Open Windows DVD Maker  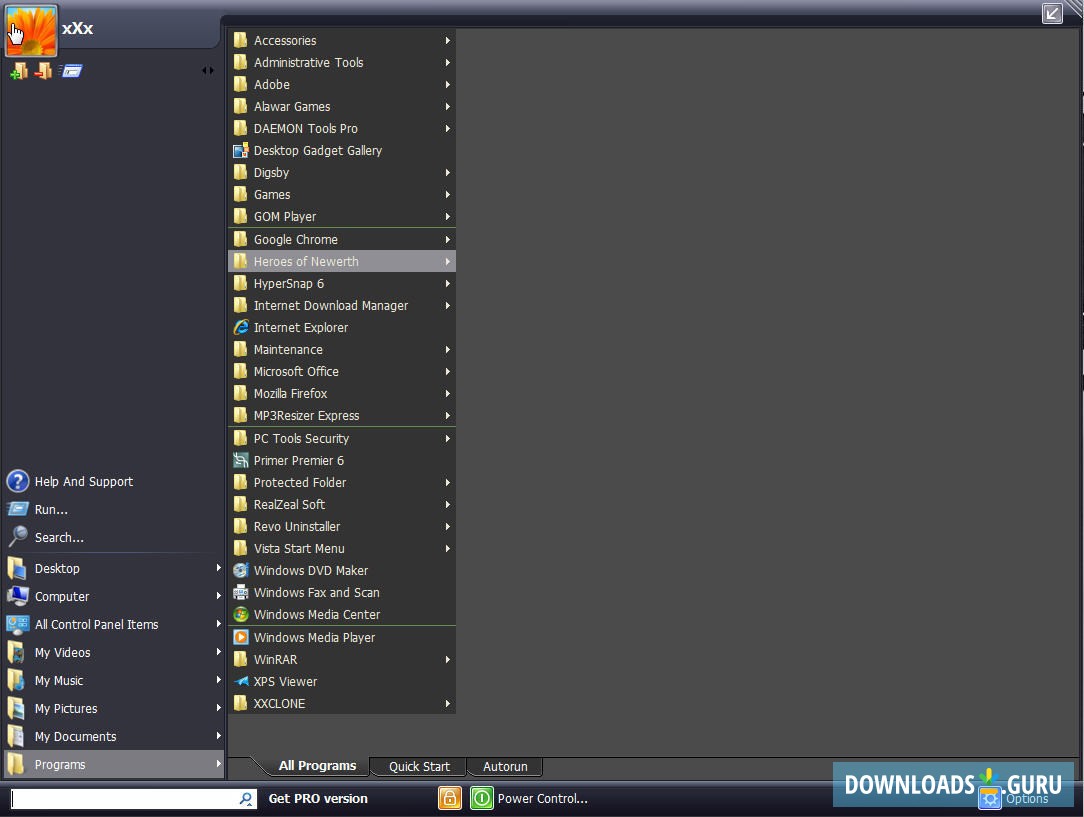(342, 570)
